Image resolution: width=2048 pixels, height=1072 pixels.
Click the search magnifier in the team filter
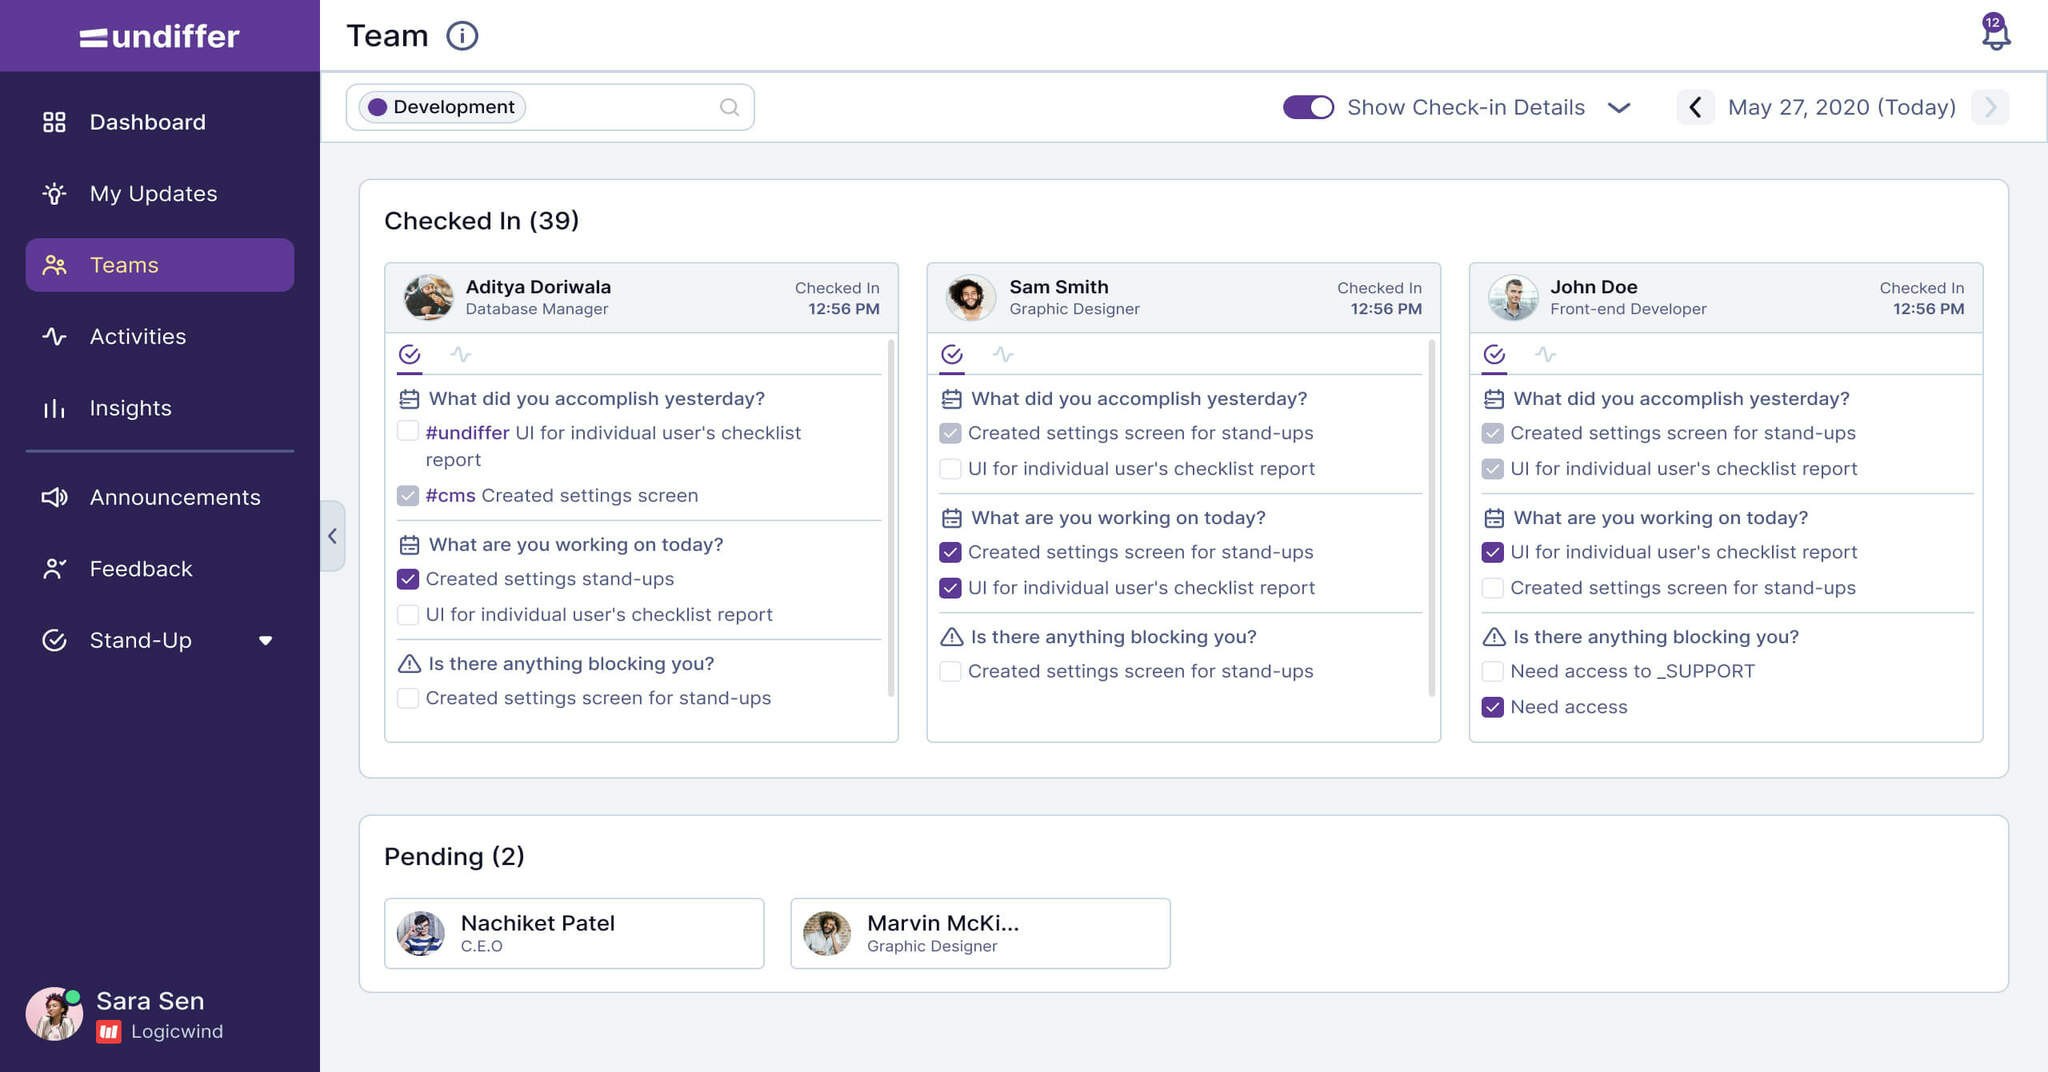pos(729,107)
